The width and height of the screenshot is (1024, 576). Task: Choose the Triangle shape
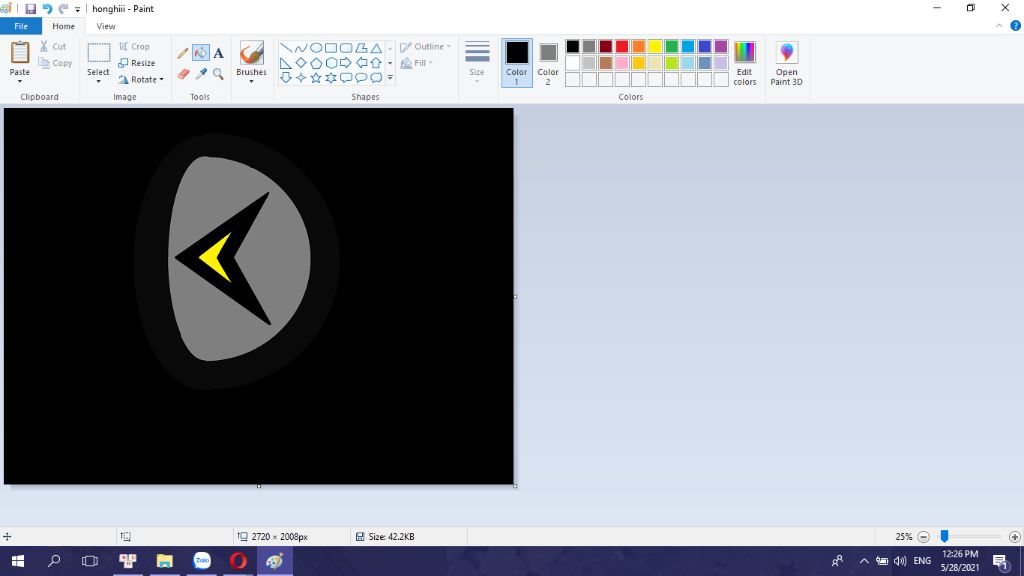[376, 48]
